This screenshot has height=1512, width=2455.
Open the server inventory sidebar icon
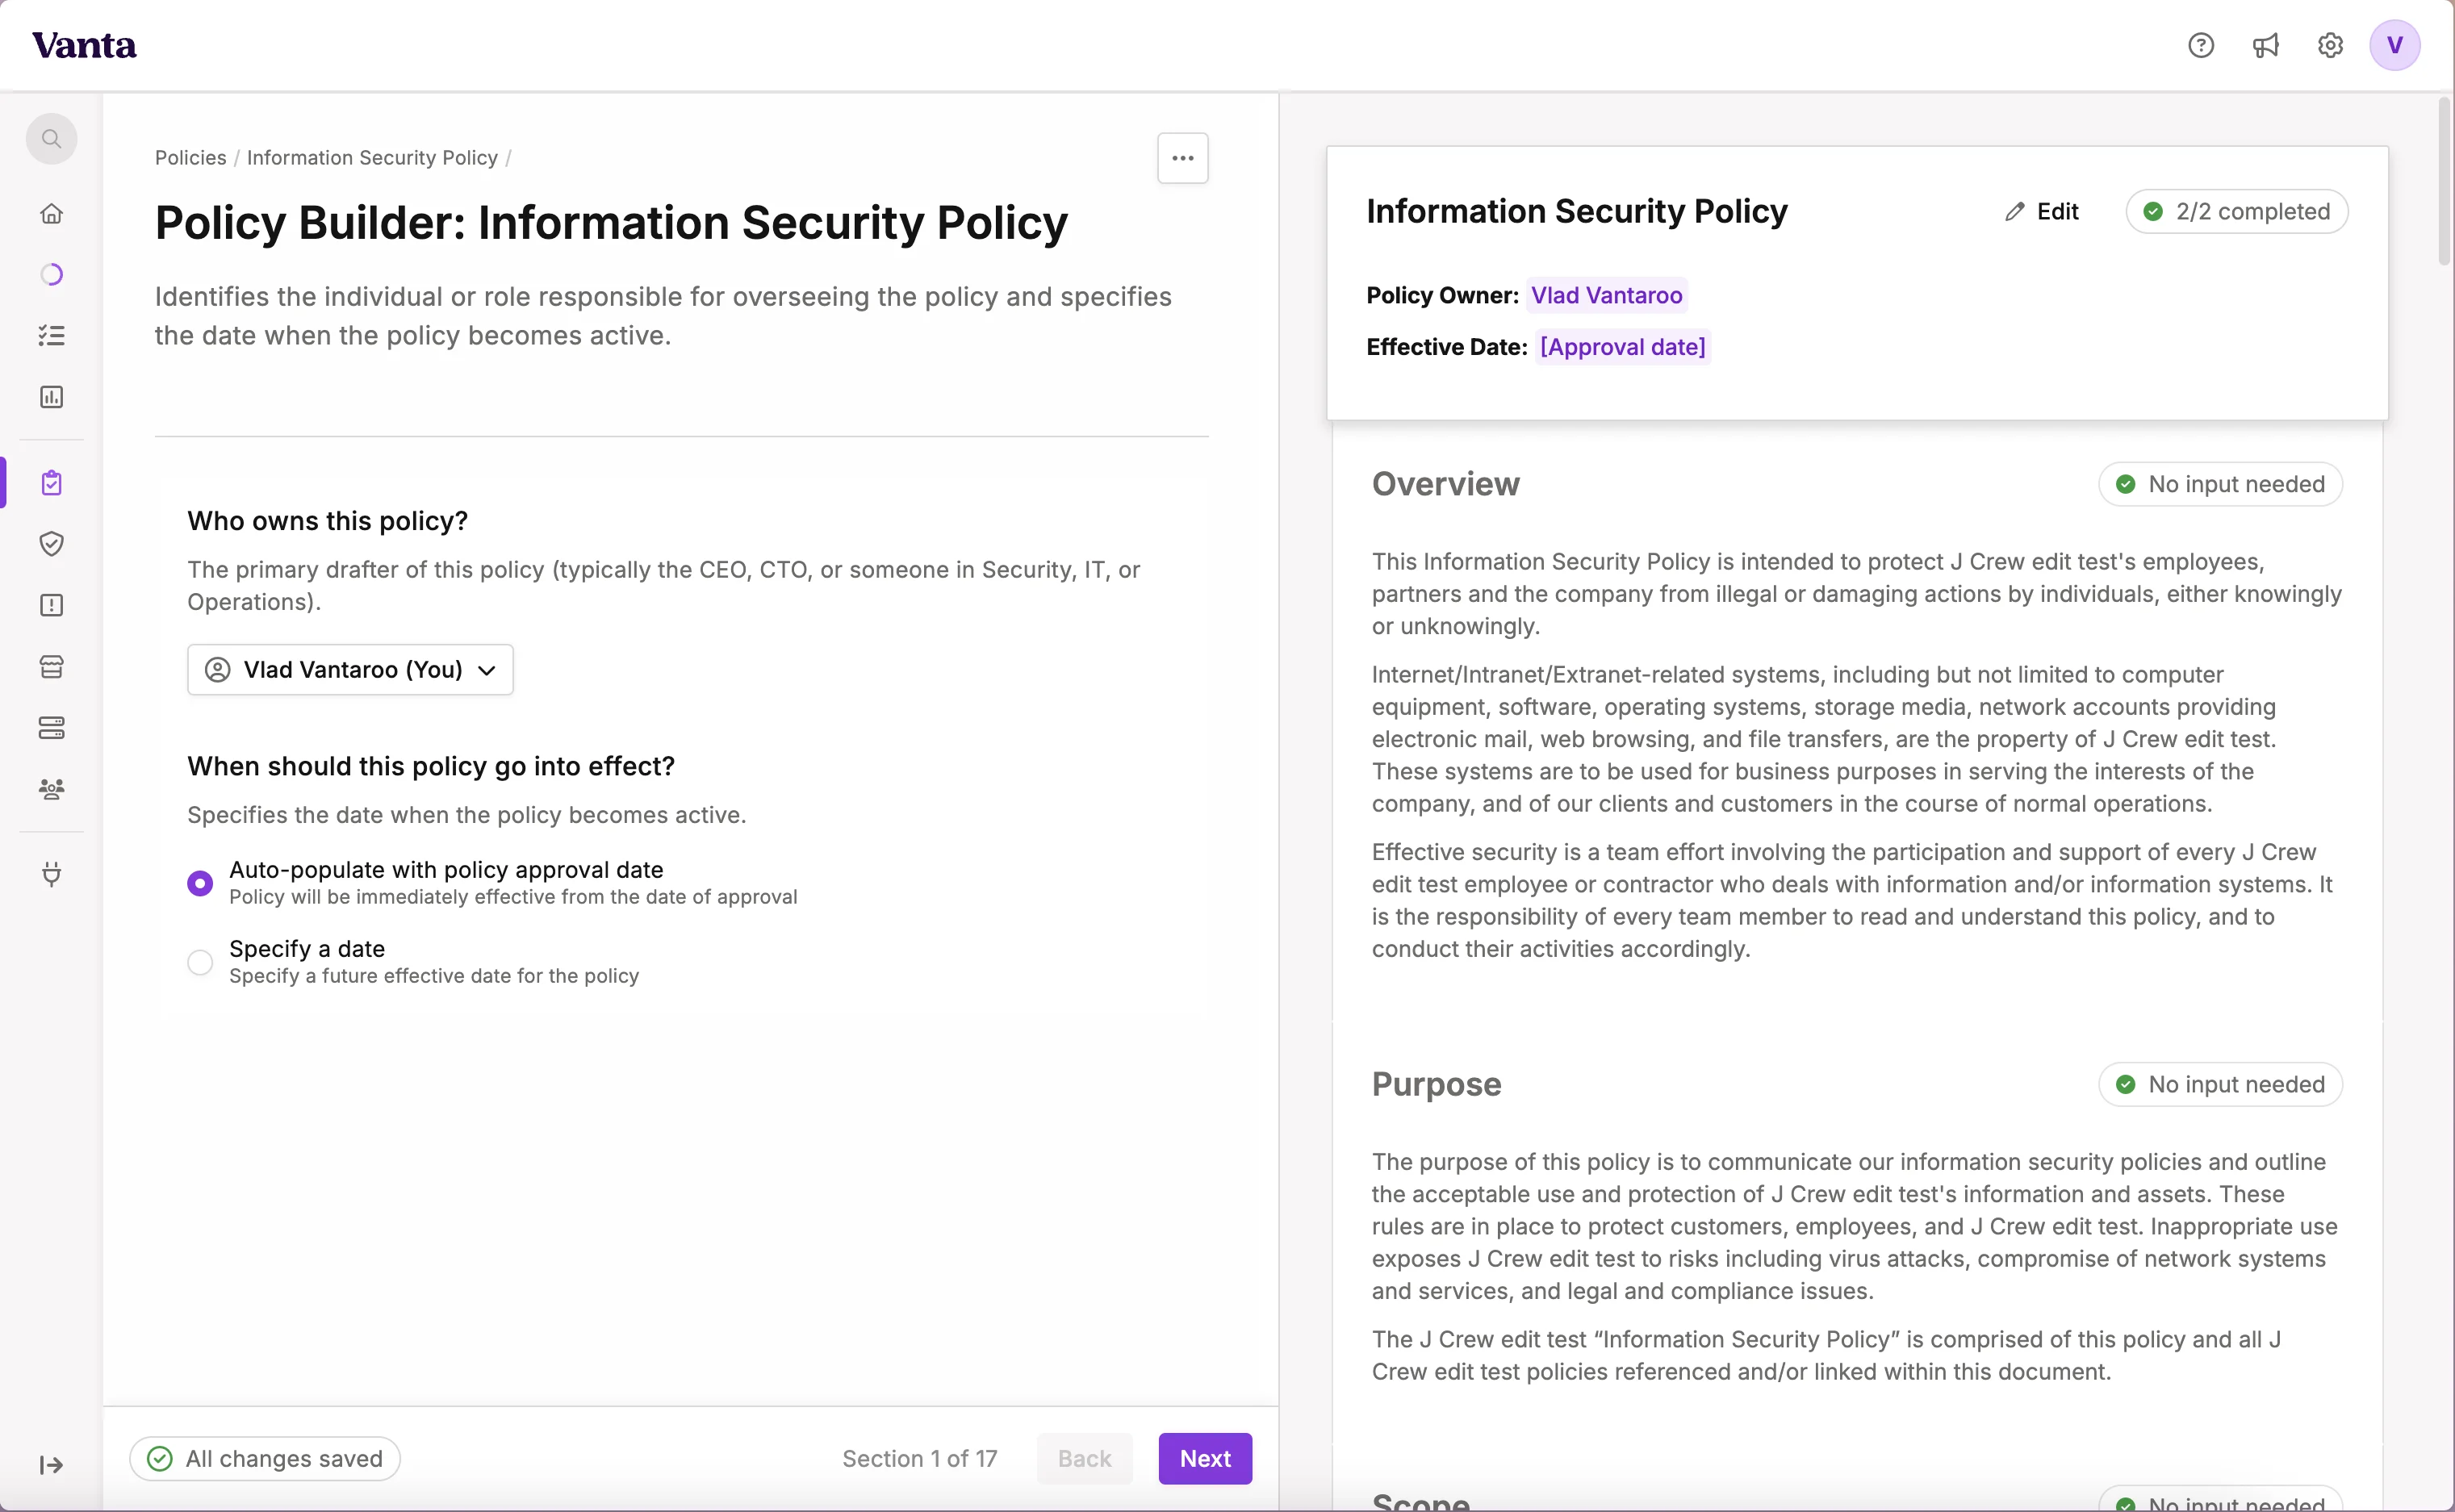click(x=51, y=728)
